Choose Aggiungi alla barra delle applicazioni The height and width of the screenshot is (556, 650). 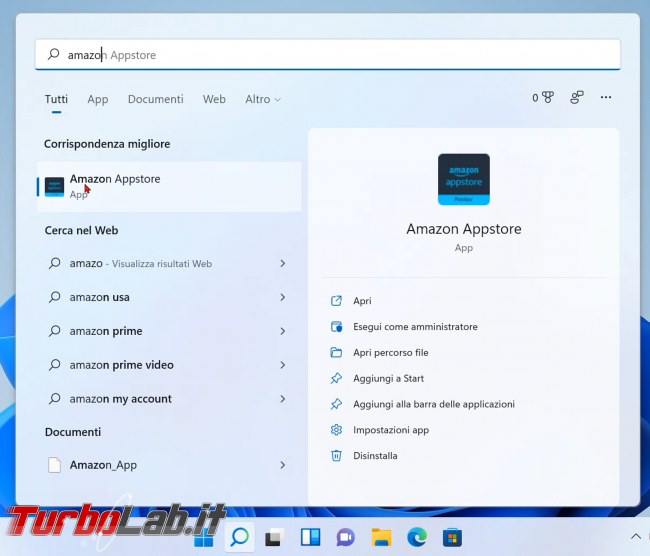pyautogui.click(x=434, y=404)
